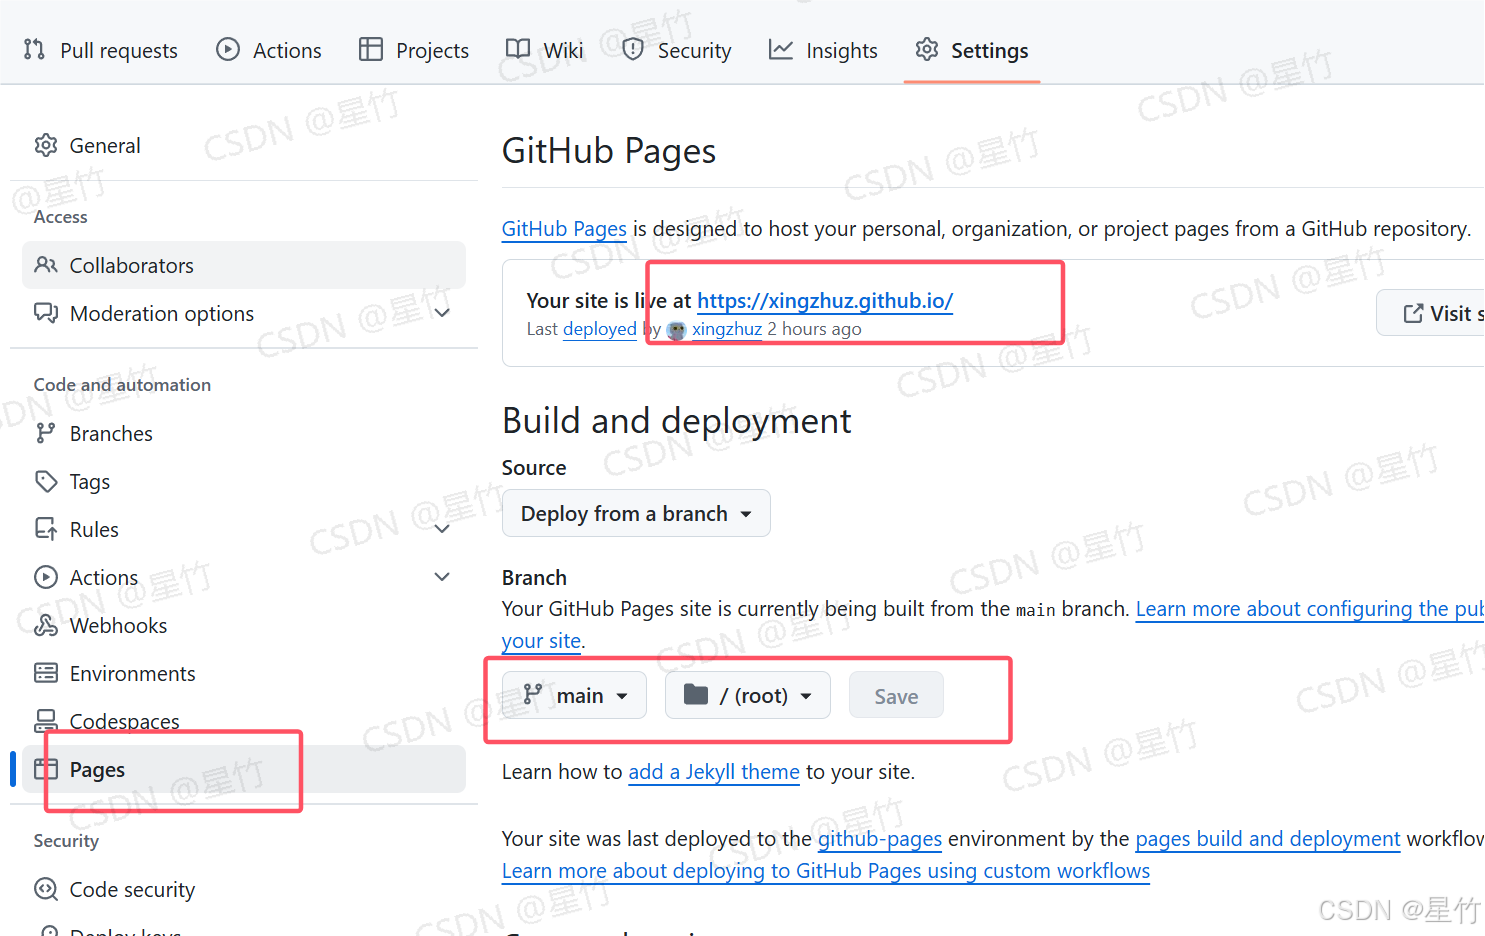Click the Security shield icon

click(633, 49)
